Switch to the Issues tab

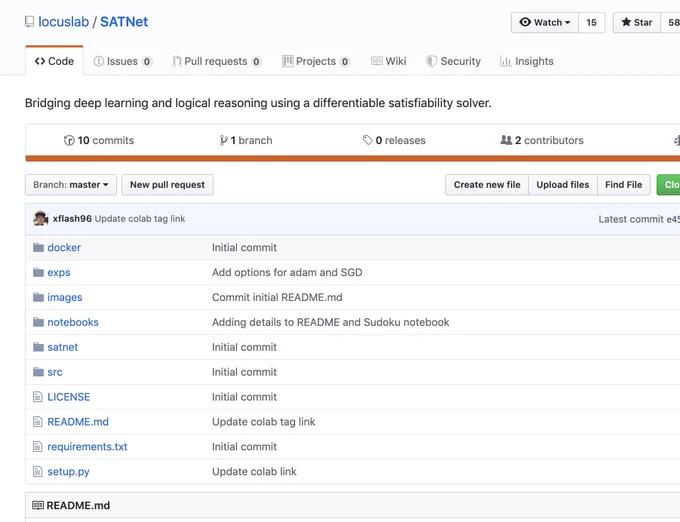coord(122,62)
